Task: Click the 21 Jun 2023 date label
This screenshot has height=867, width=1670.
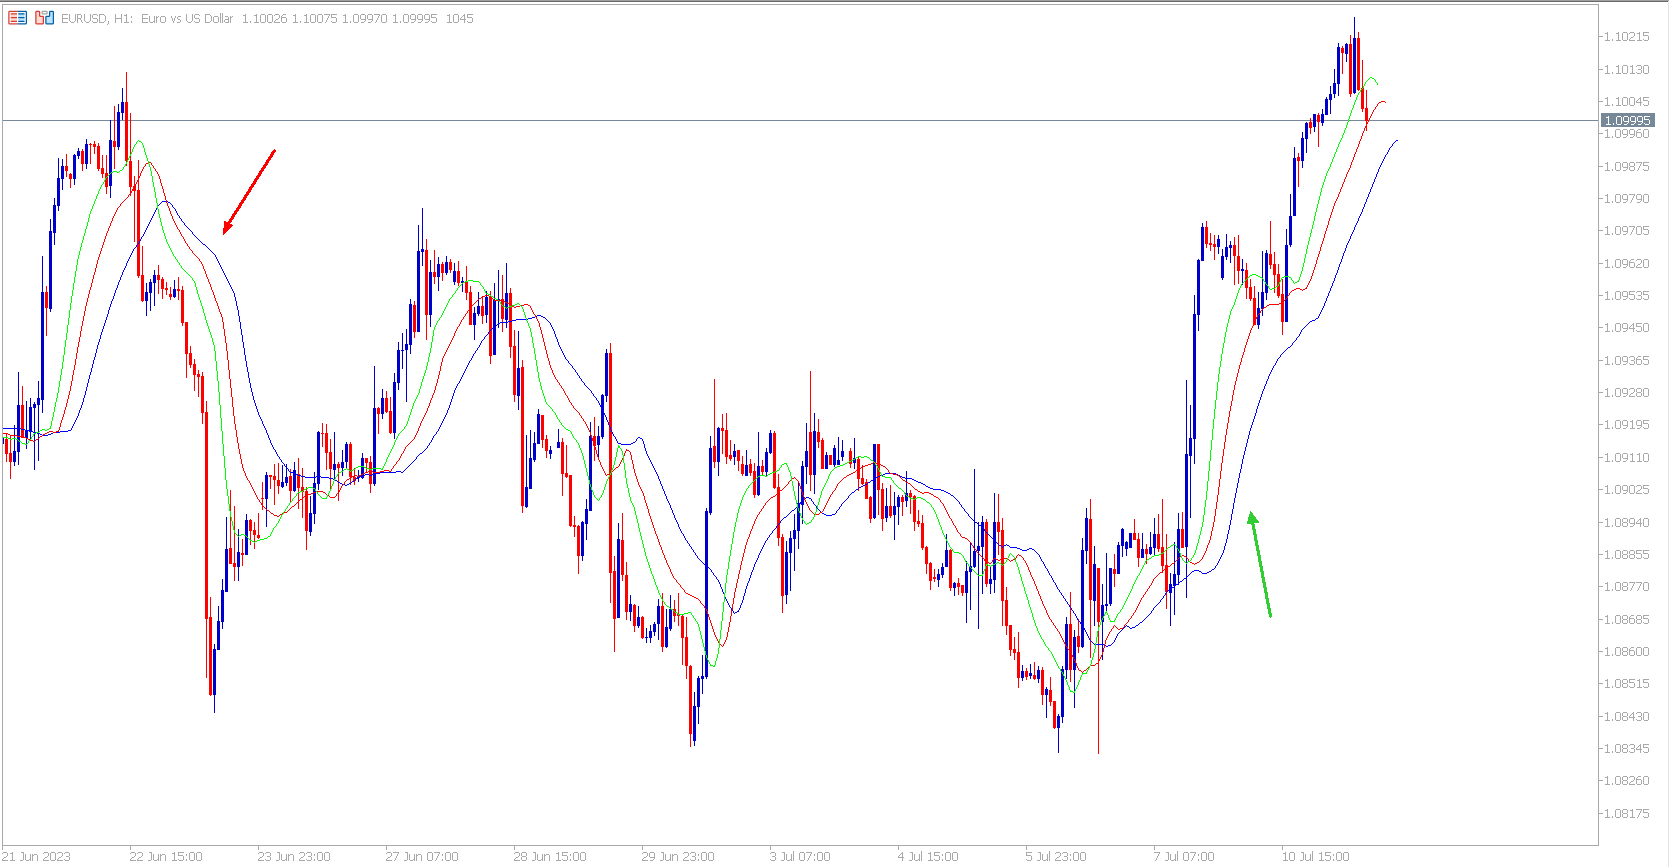Action: pyautogui.click(x=36, y=857)
